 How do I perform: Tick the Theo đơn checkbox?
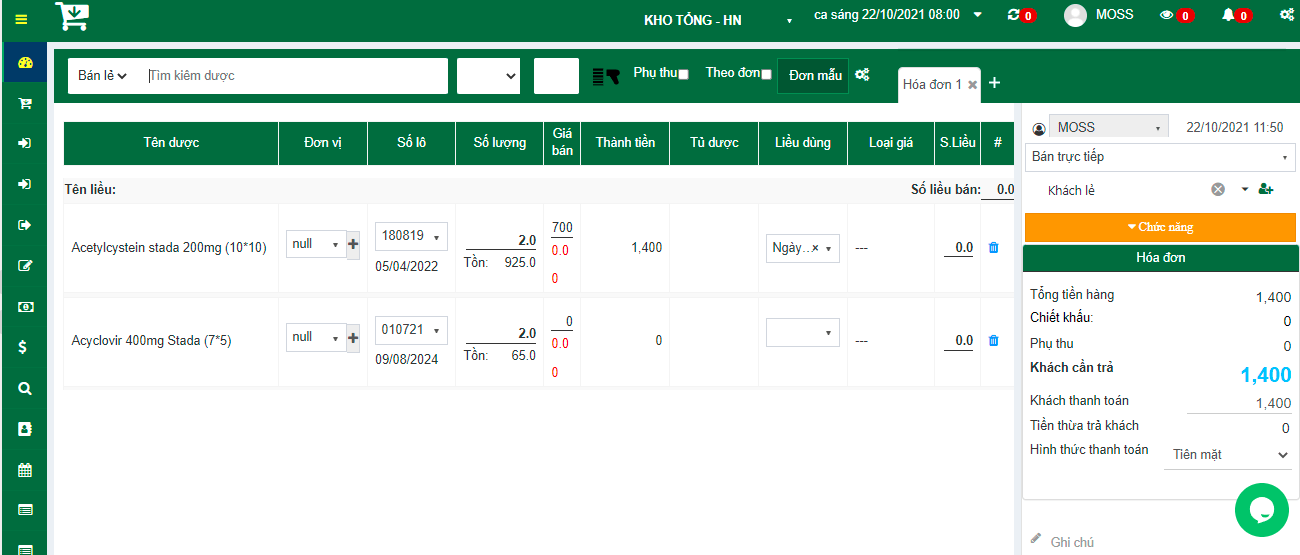[x=766, y=75]
